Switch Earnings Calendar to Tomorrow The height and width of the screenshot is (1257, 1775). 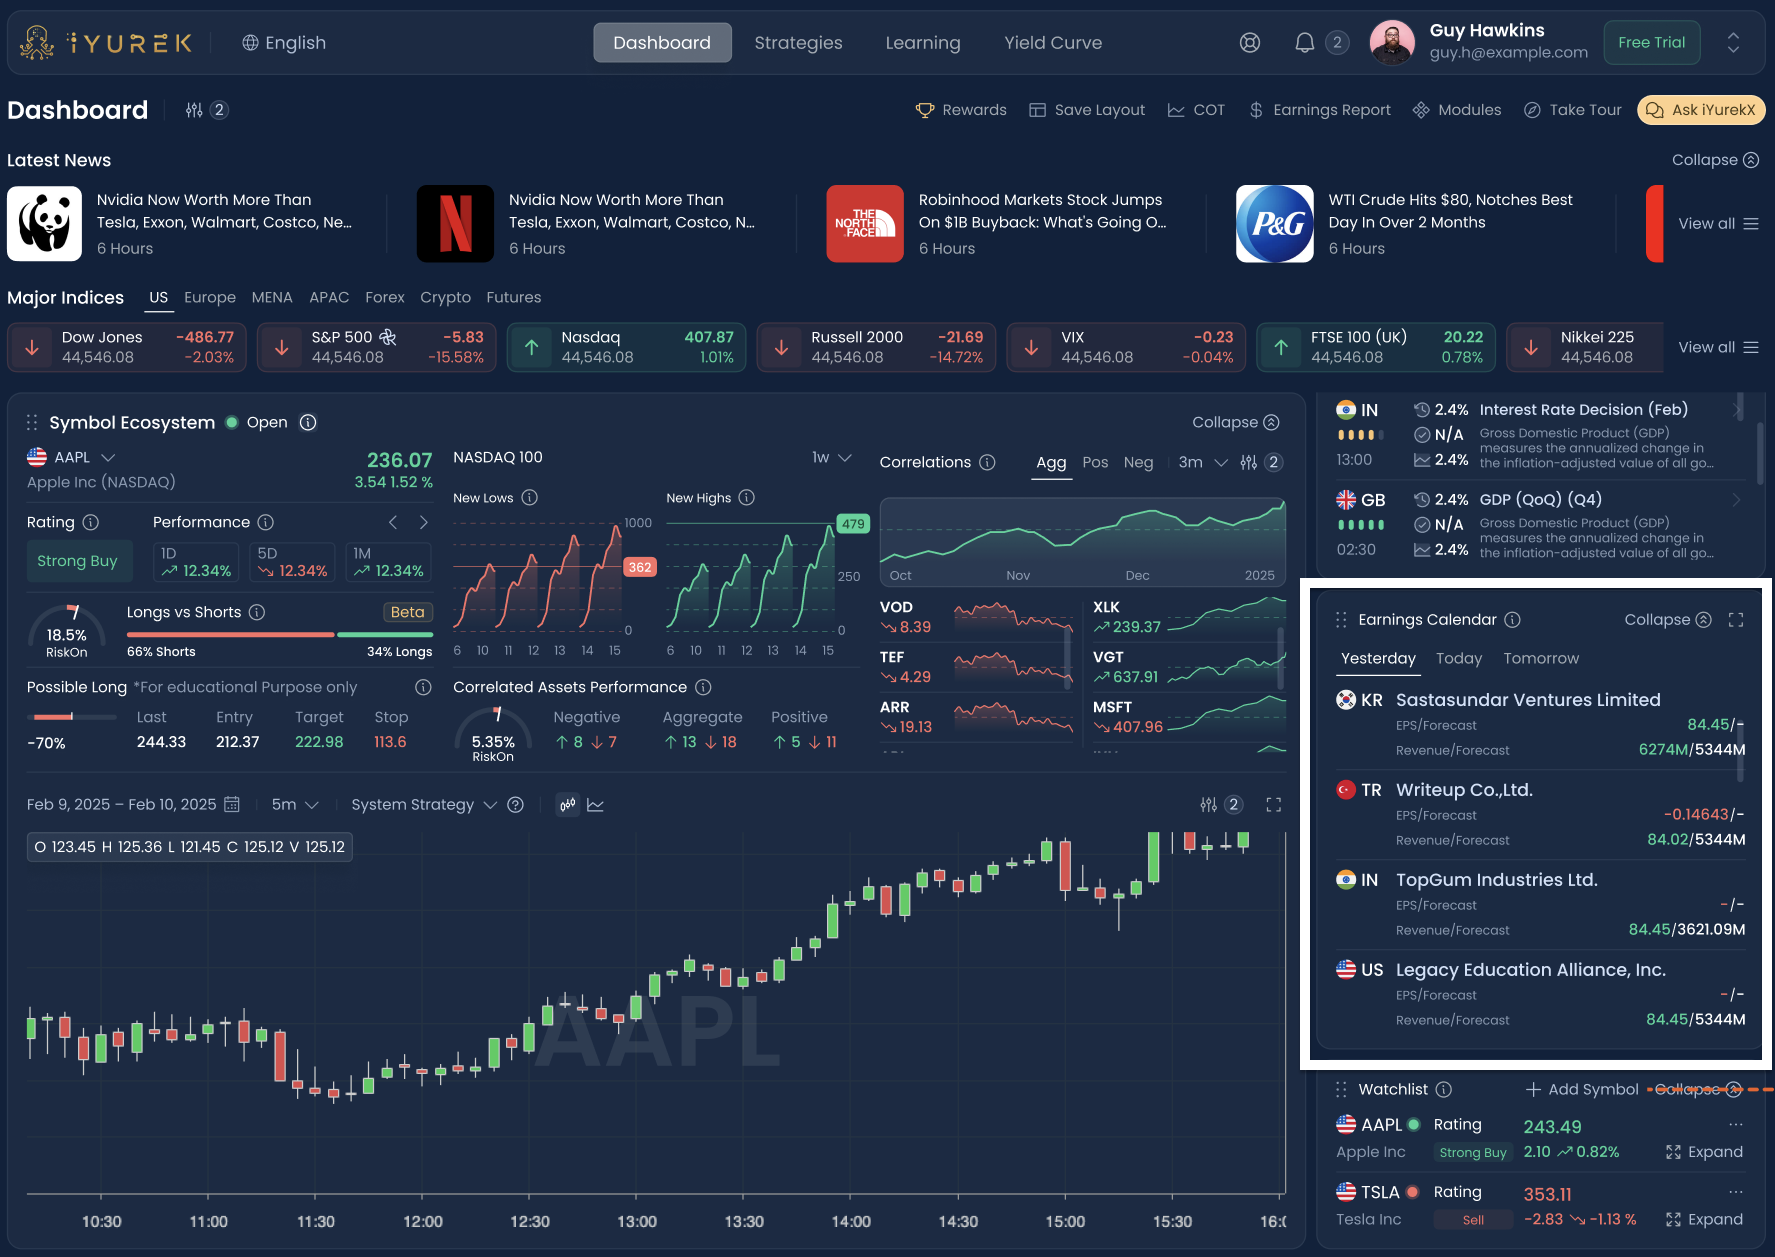point(1541,658)
